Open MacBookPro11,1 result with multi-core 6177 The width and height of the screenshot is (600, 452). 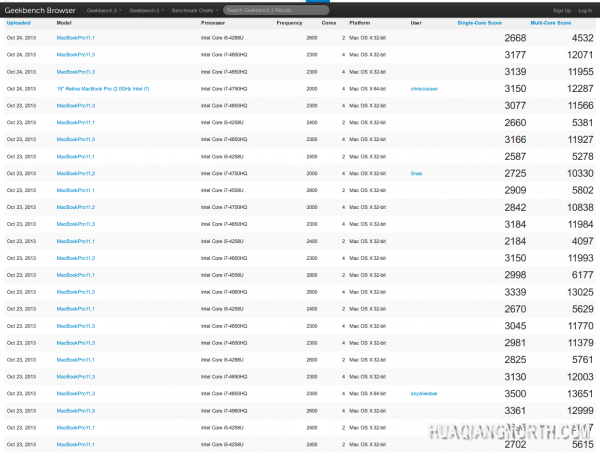(x=75, y=275)
